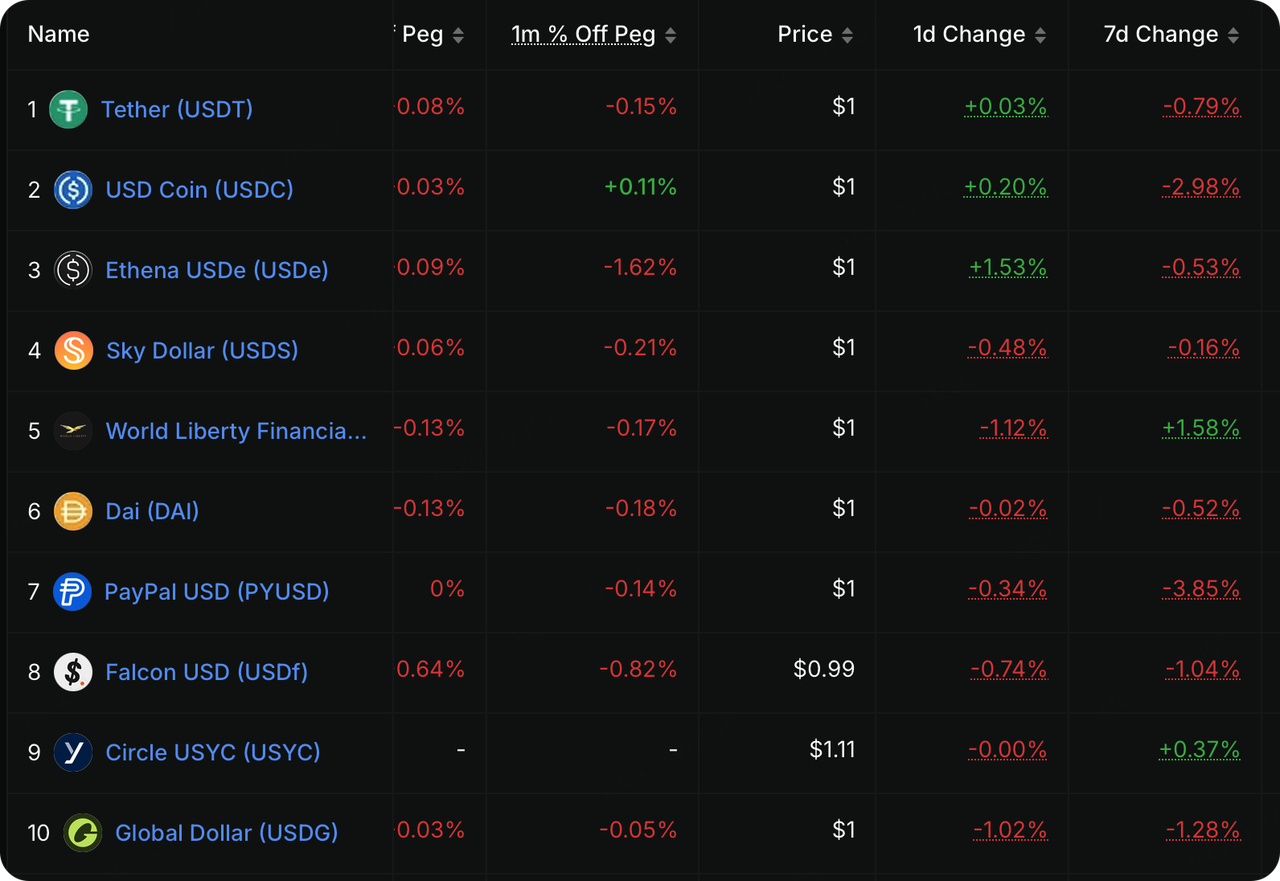Image resolution: width=1280 pixels, height=881 pixels.
Task: Click the Sky Dollar orange logo icon
Action: coord(73,350)
